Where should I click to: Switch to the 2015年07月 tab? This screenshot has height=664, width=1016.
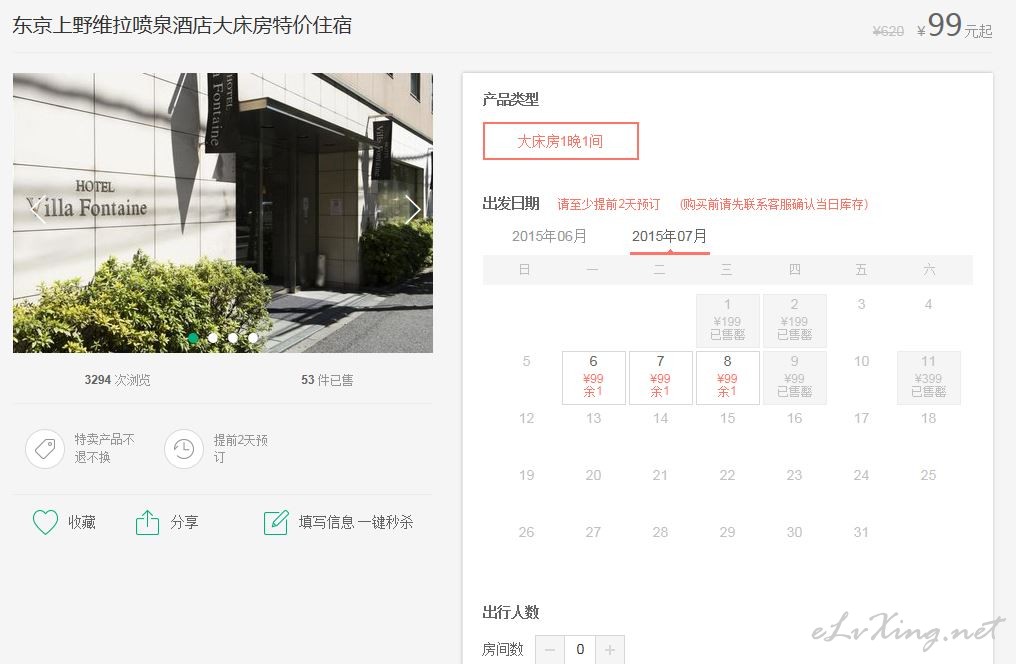pyautogui.click(x=669, y=236)
